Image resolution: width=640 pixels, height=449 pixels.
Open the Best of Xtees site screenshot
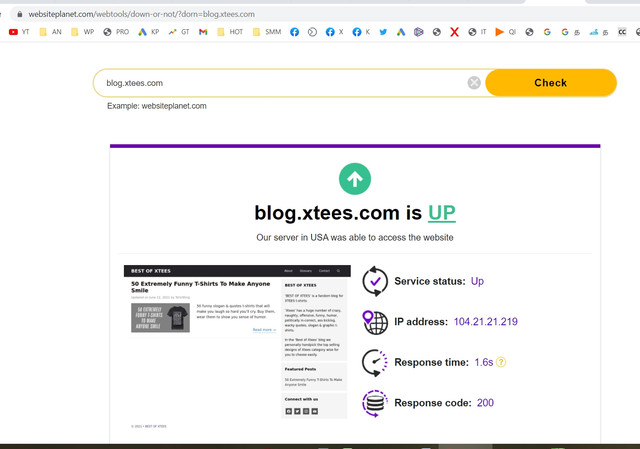coord(237,347)
